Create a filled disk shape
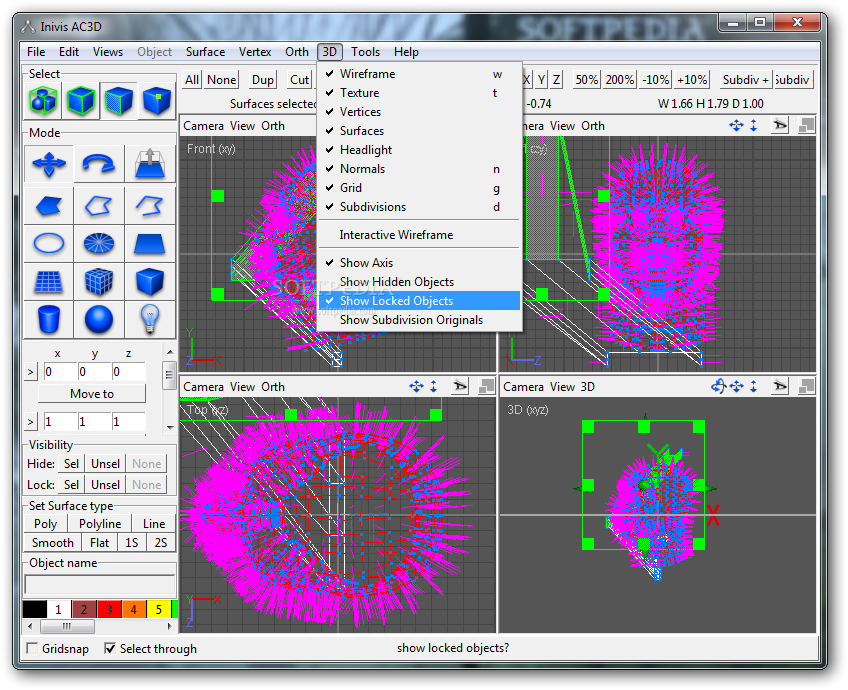Viewport: 848px width, 690px height. pyautogui.click(x=99, y=243)
